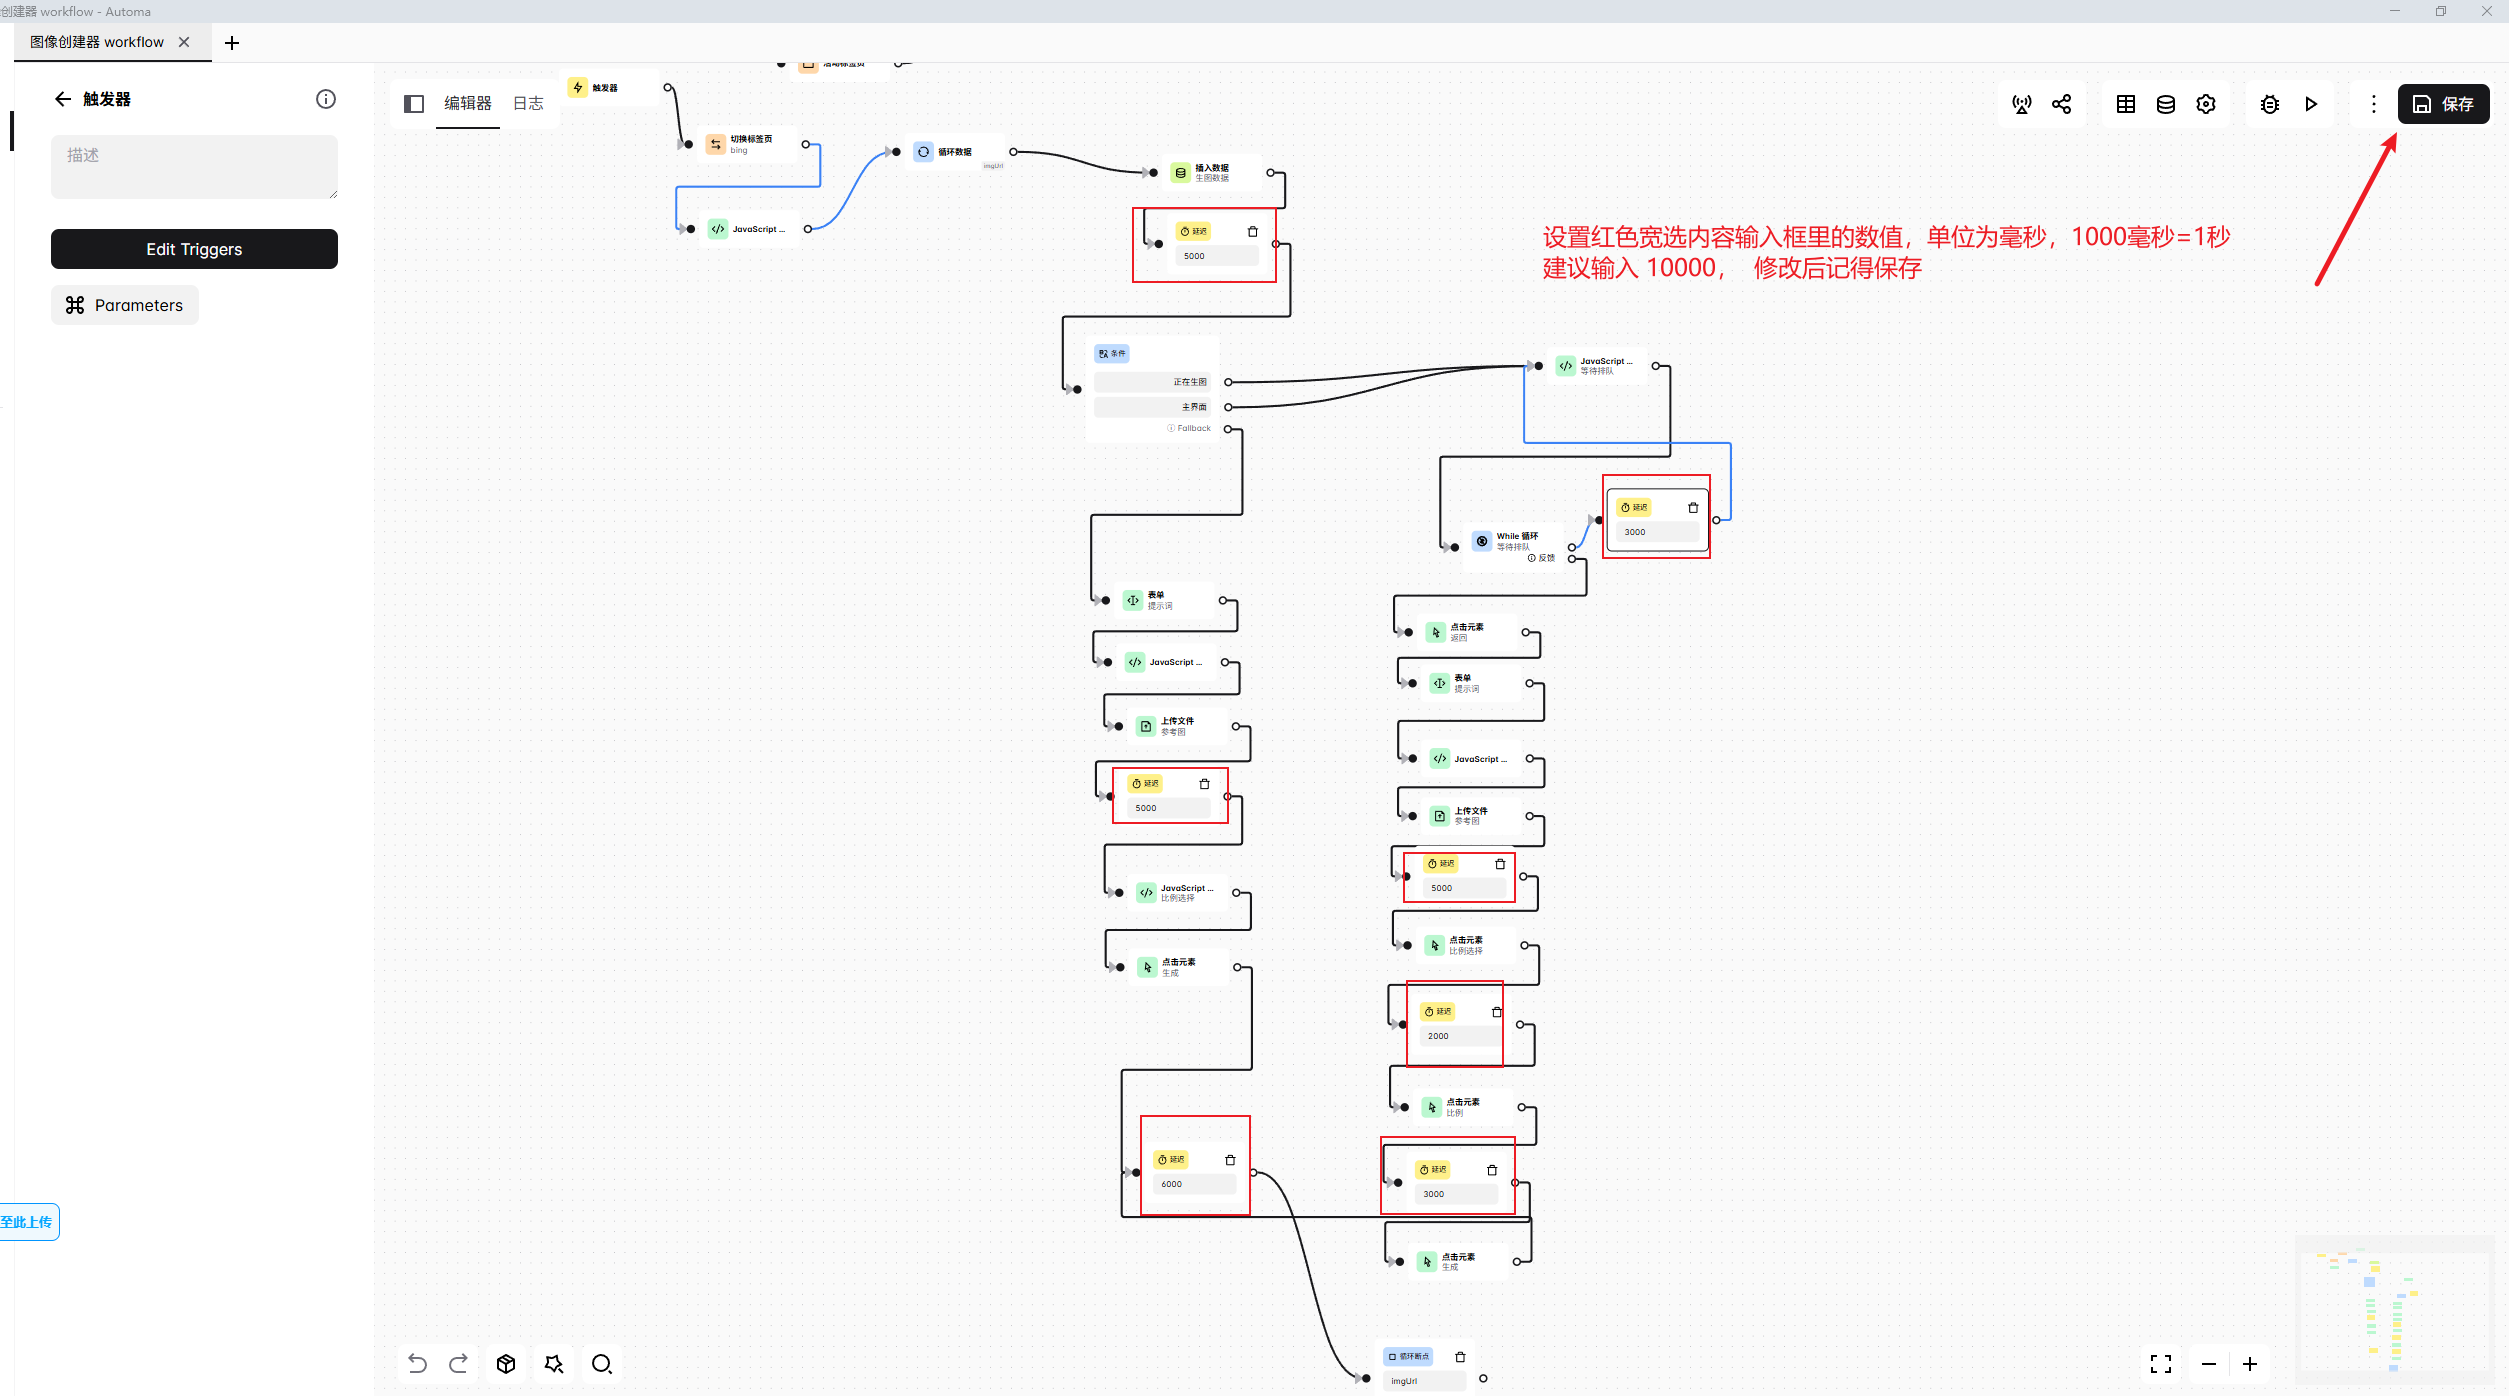Click the 正在生图 condition row
Image resolution: width=2509 pixels, height=1396 pixels.
(x=1153, y=382)
